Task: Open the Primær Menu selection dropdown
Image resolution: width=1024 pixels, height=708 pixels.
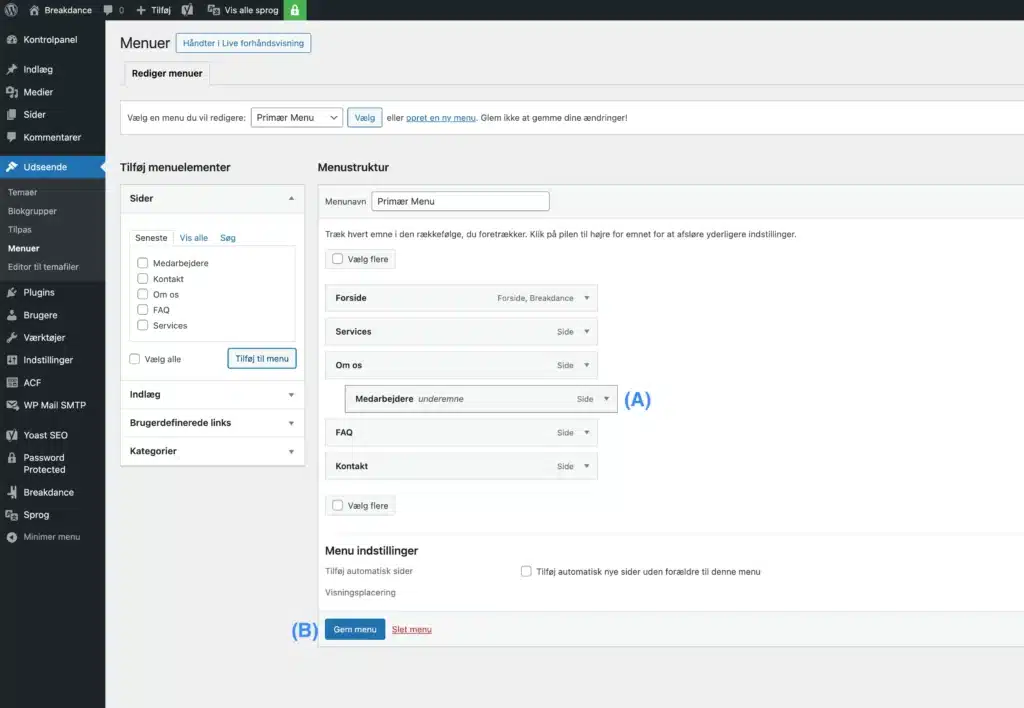Action: click(x=296, y=118)
